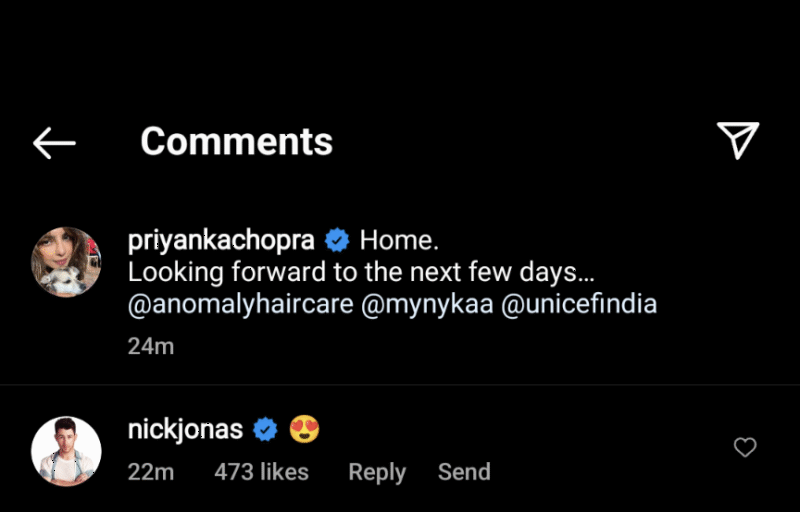Viewport: 800px width, 512px height.
Task: Tap the heart-eyes emoji in nickjonas's comment
Action: pyautogui.click(x=304, y=430)
